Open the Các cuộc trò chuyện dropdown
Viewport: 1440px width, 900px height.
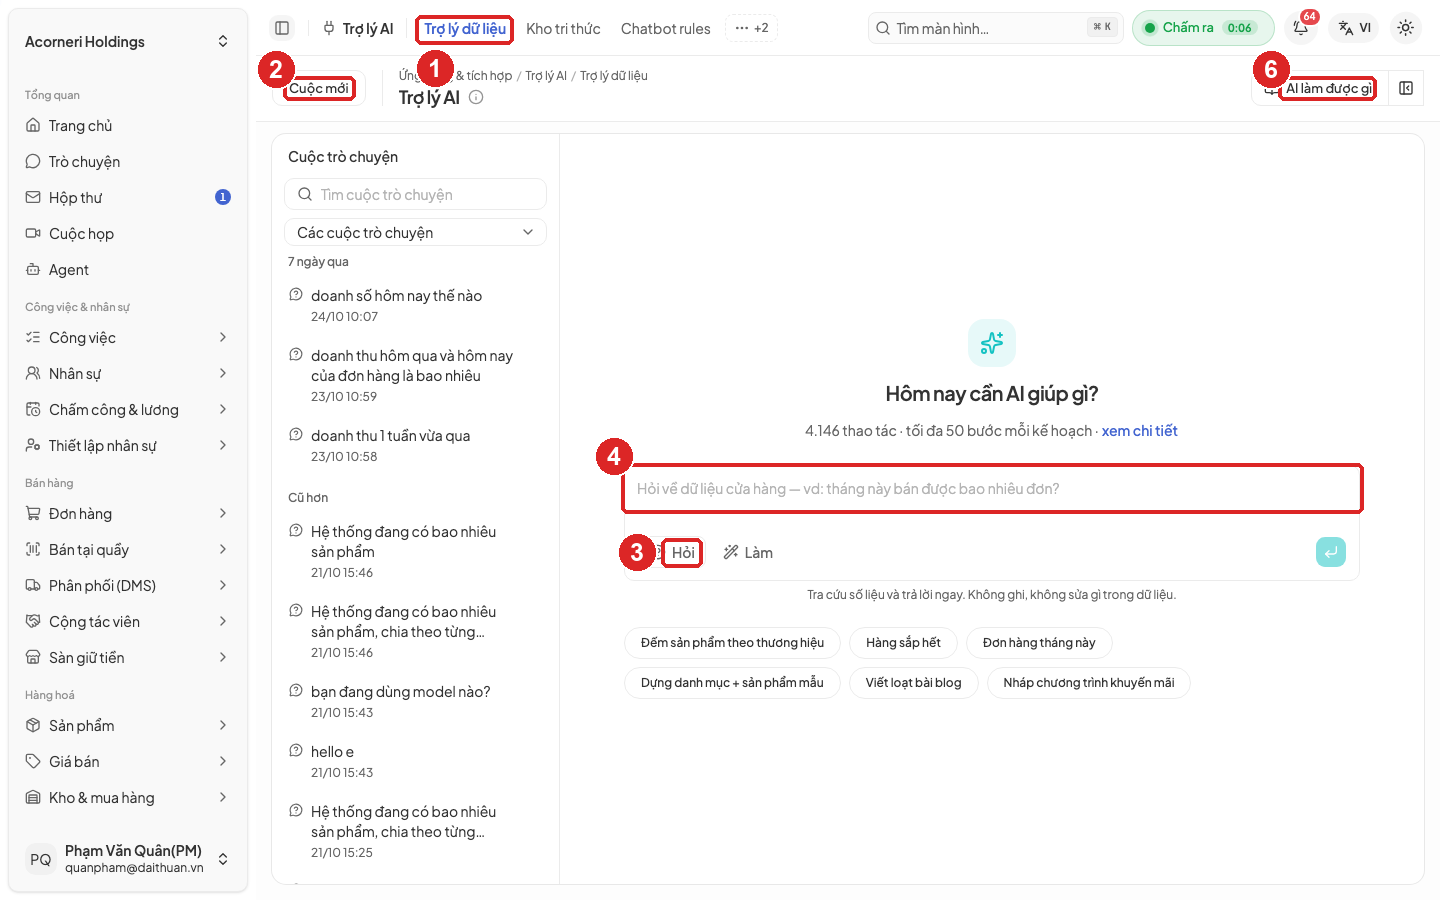[x=415, y=232]
